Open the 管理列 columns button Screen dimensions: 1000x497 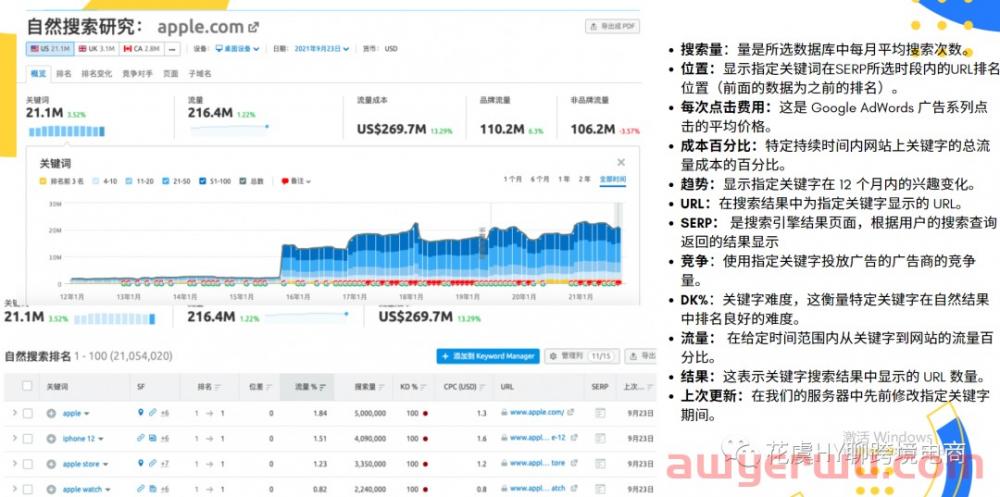click(x=580, y=356)
